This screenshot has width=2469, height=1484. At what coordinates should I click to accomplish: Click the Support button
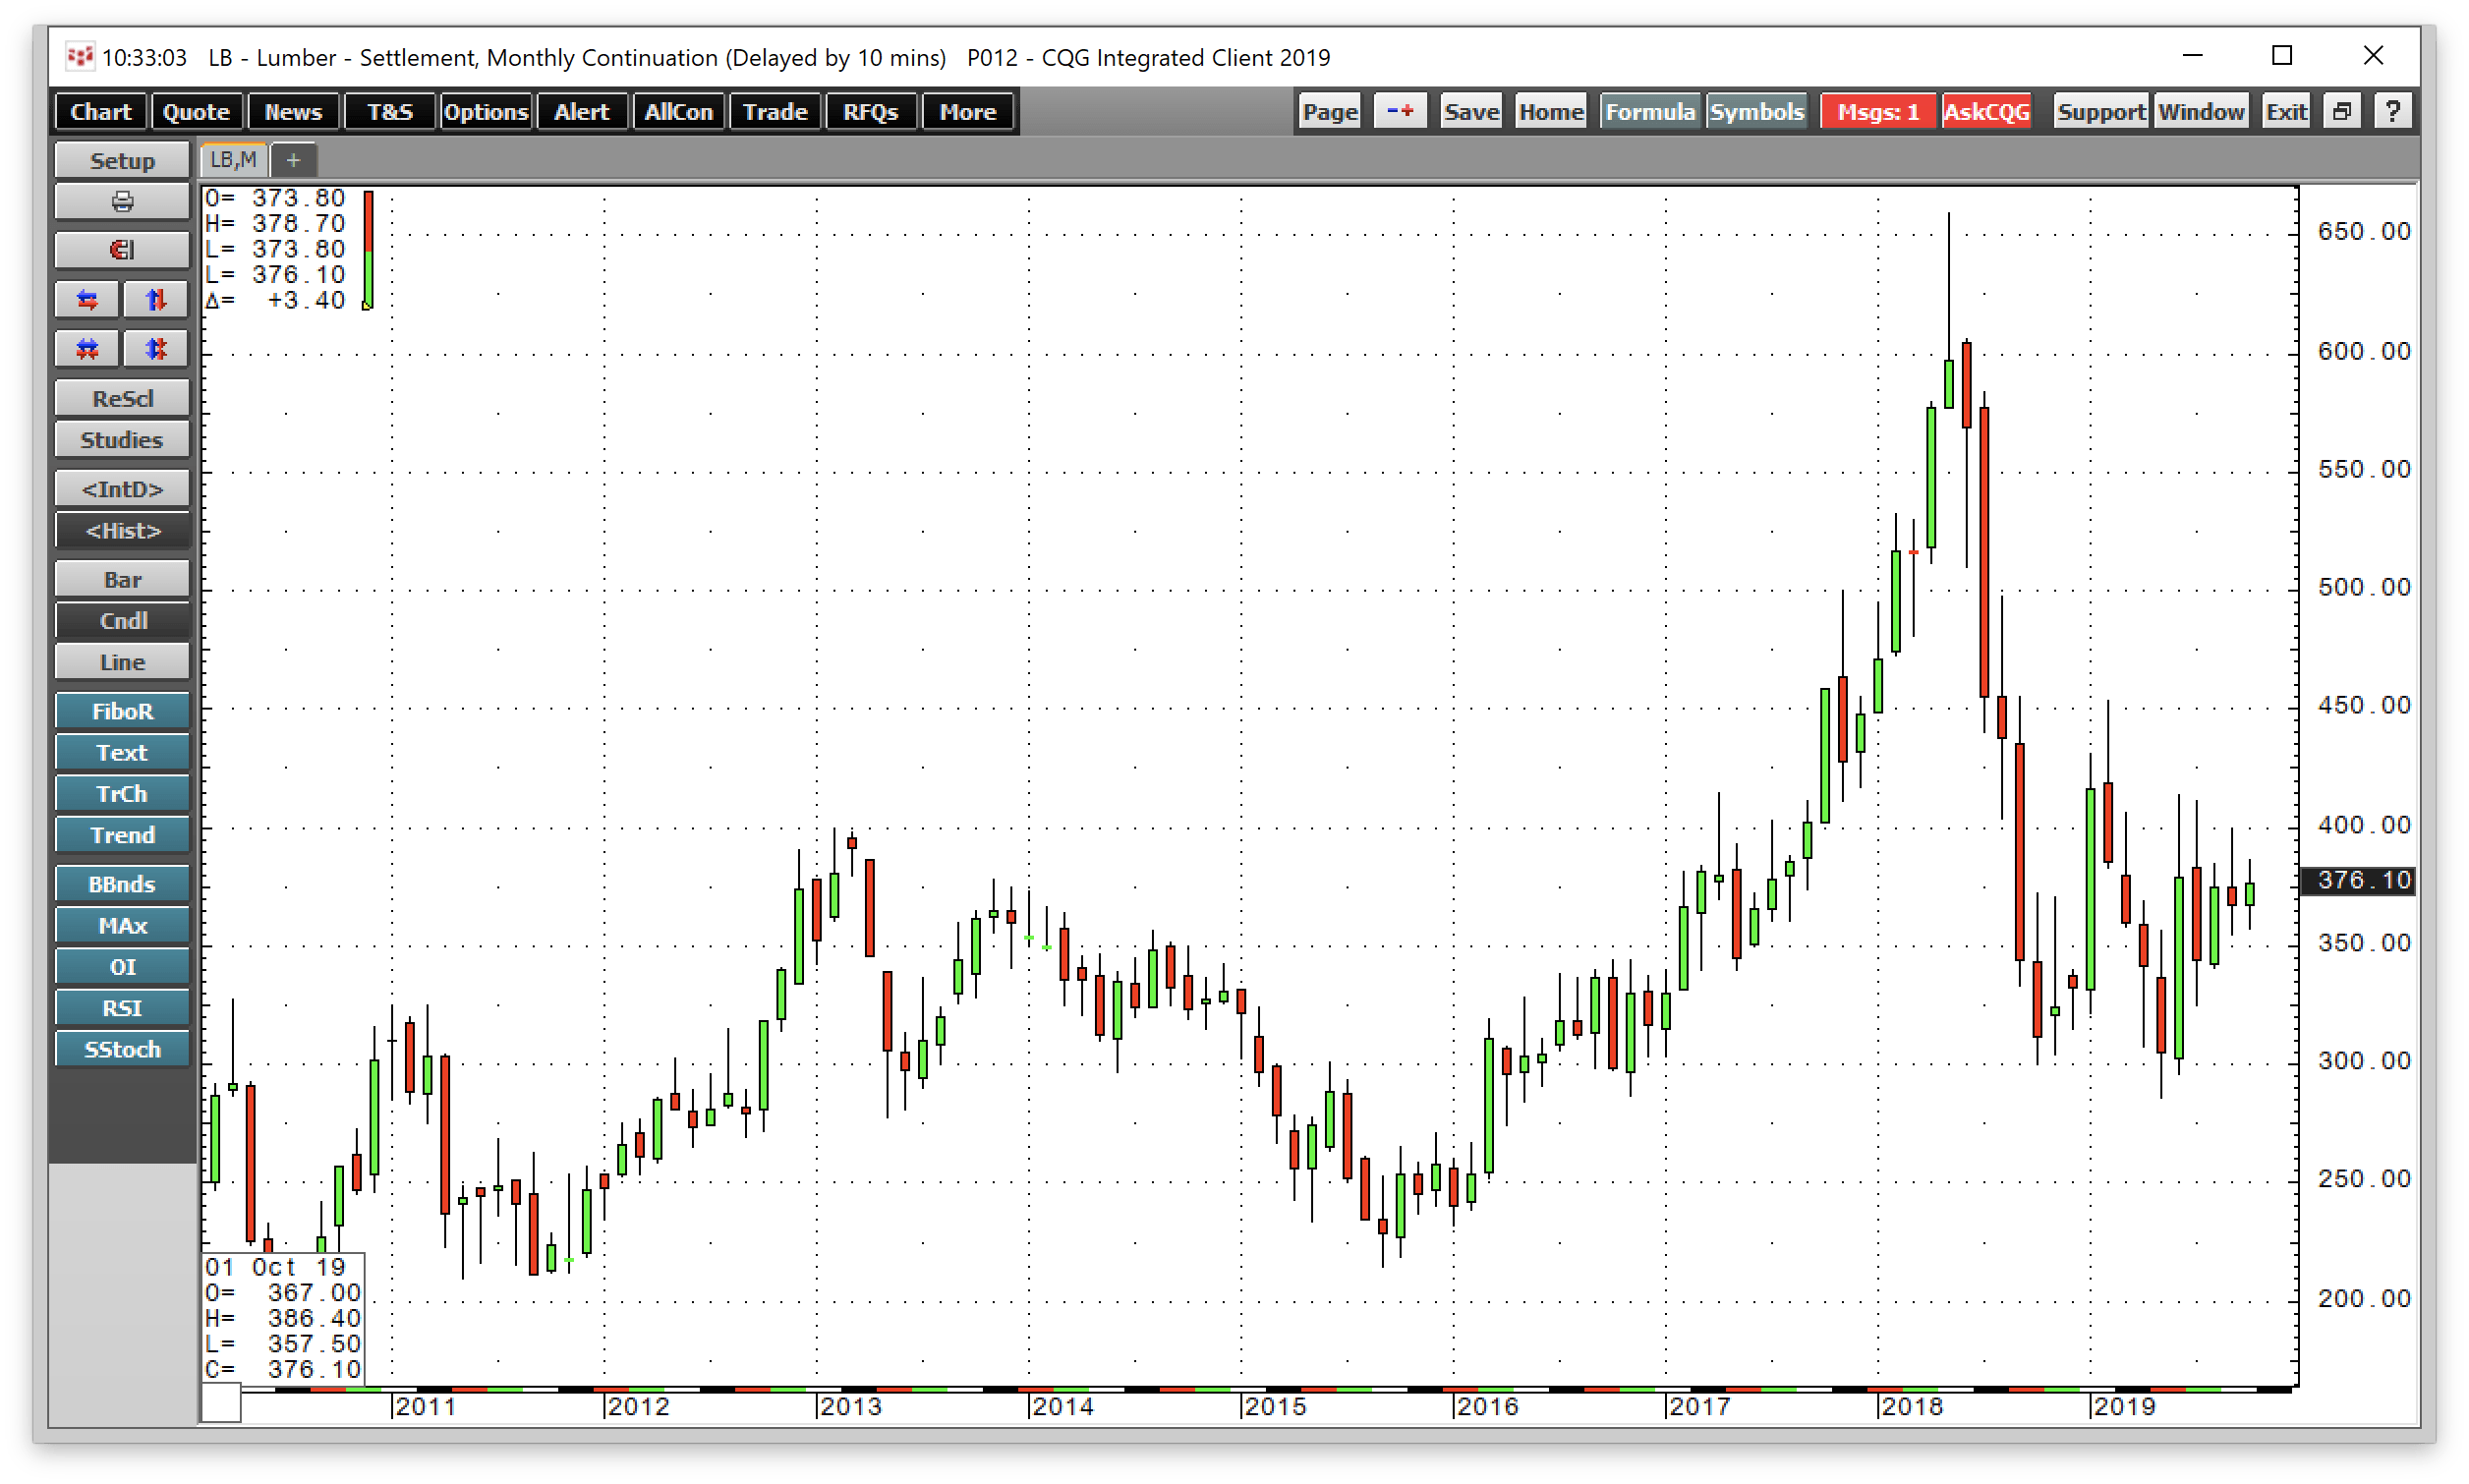coord(2101,111)
